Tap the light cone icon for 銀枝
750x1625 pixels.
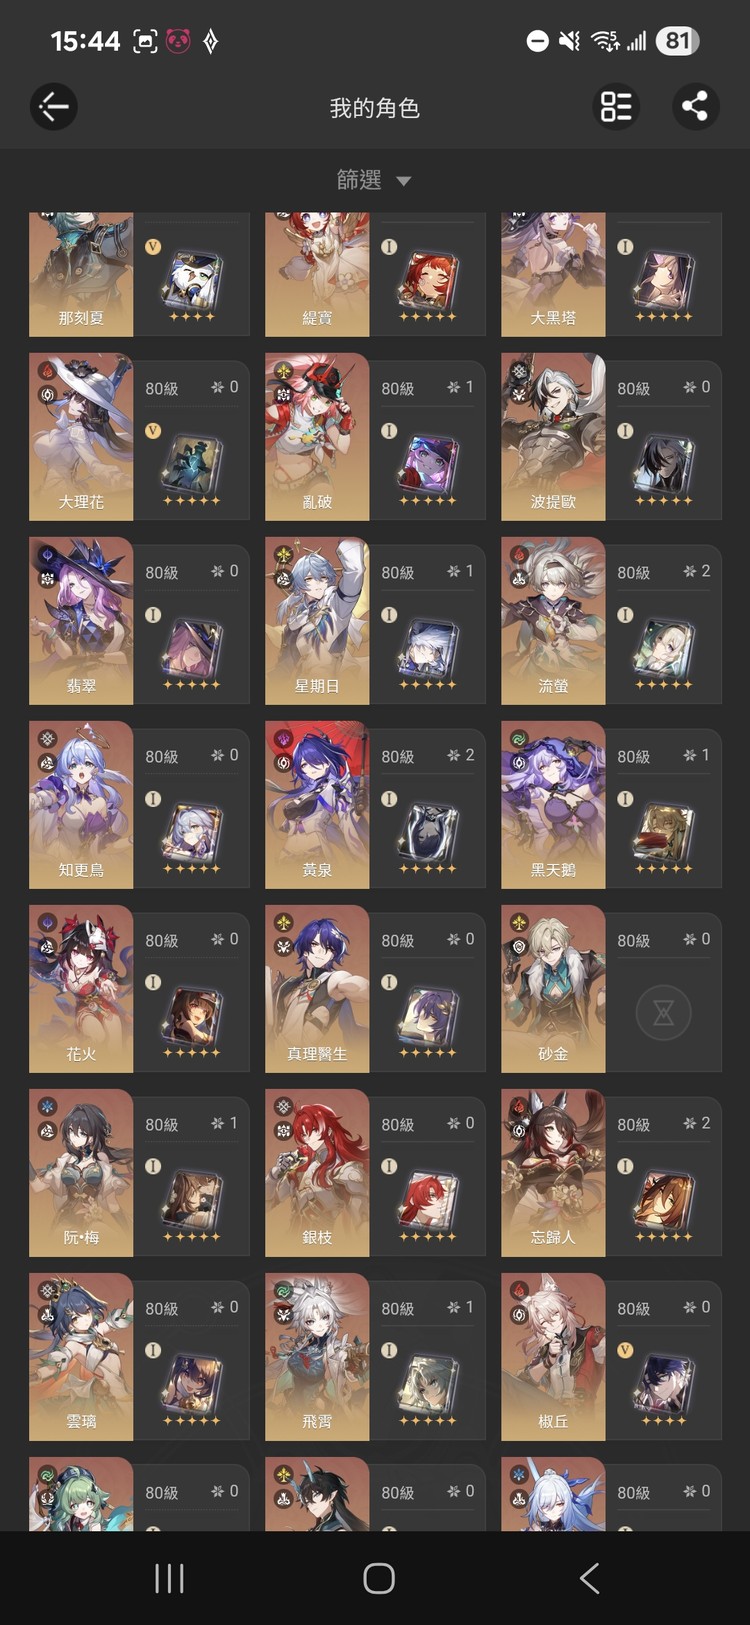428,1198
